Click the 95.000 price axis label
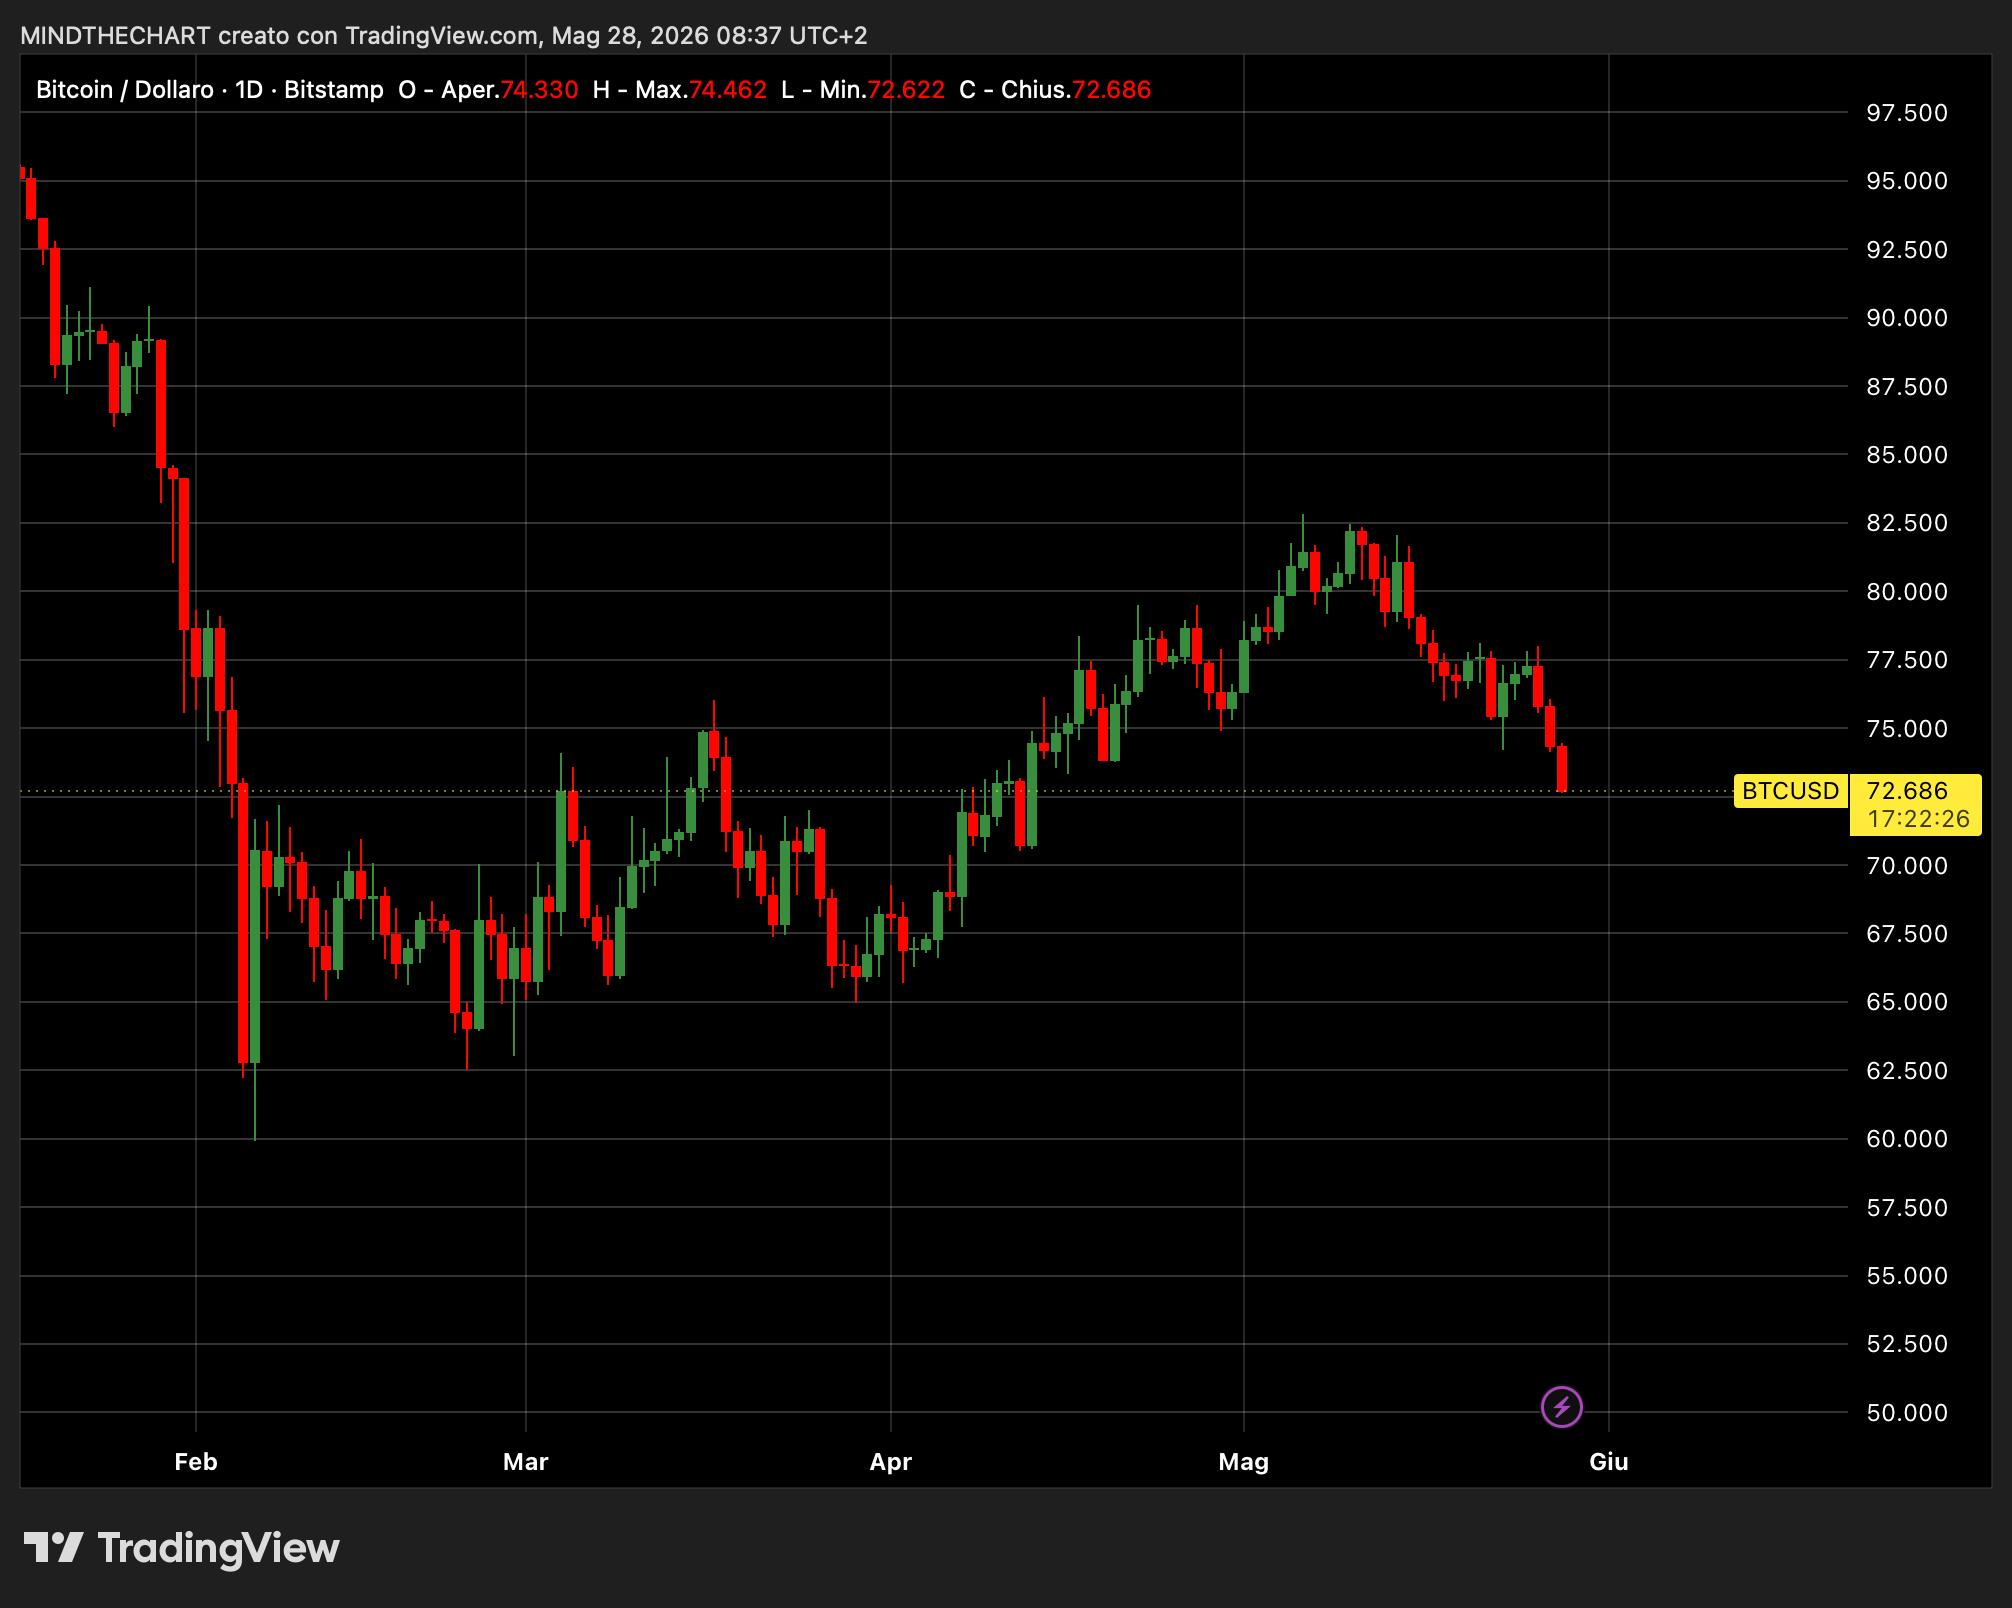 tap(1907, 181)
